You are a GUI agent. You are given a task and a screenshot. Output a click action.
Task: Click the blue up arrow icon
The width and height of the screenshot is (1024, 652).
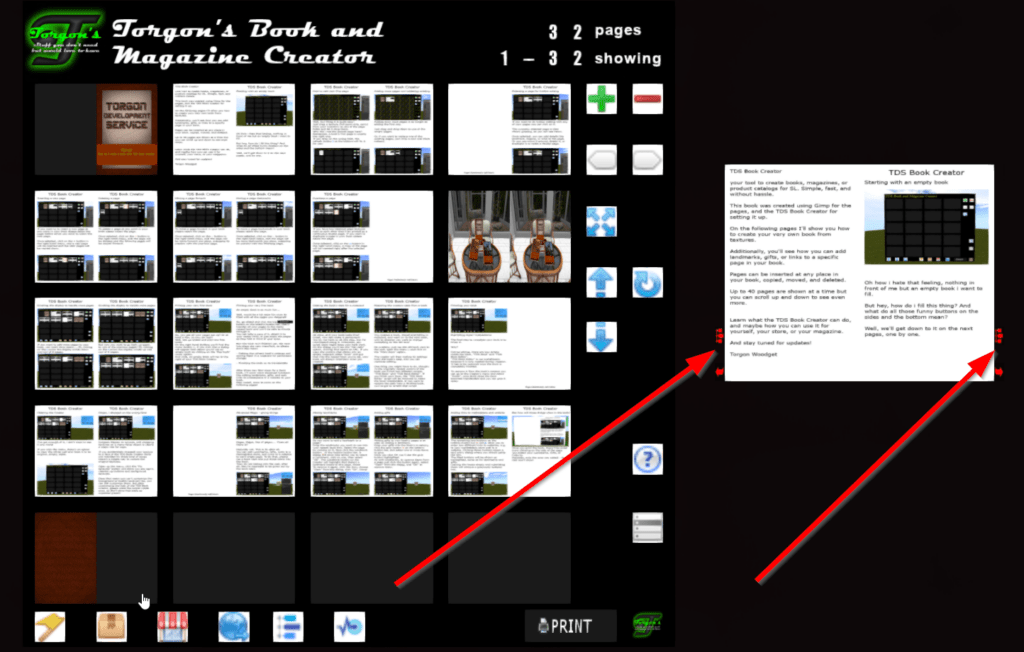[601, 282]
